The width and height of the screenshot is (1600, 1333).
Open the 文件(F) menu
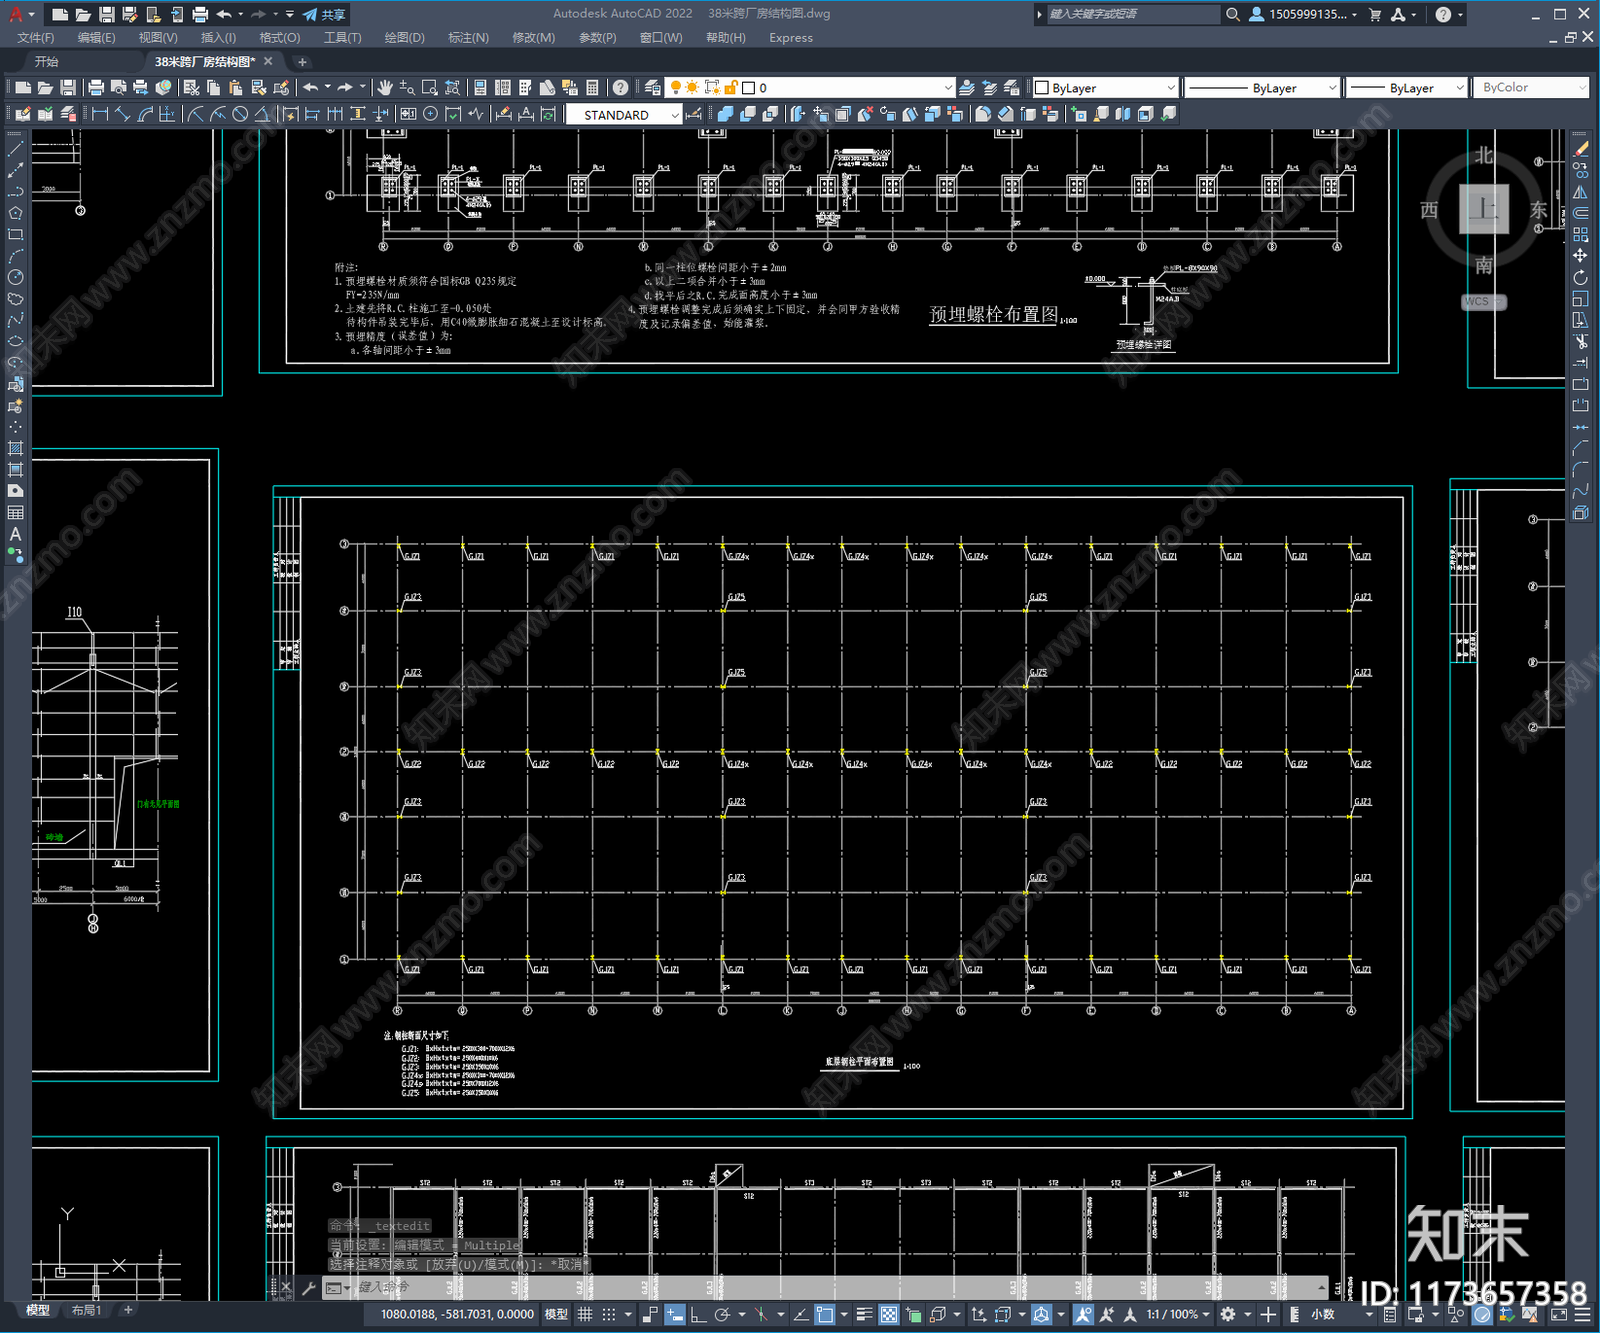pyautogui.click(x=35, y=38)
